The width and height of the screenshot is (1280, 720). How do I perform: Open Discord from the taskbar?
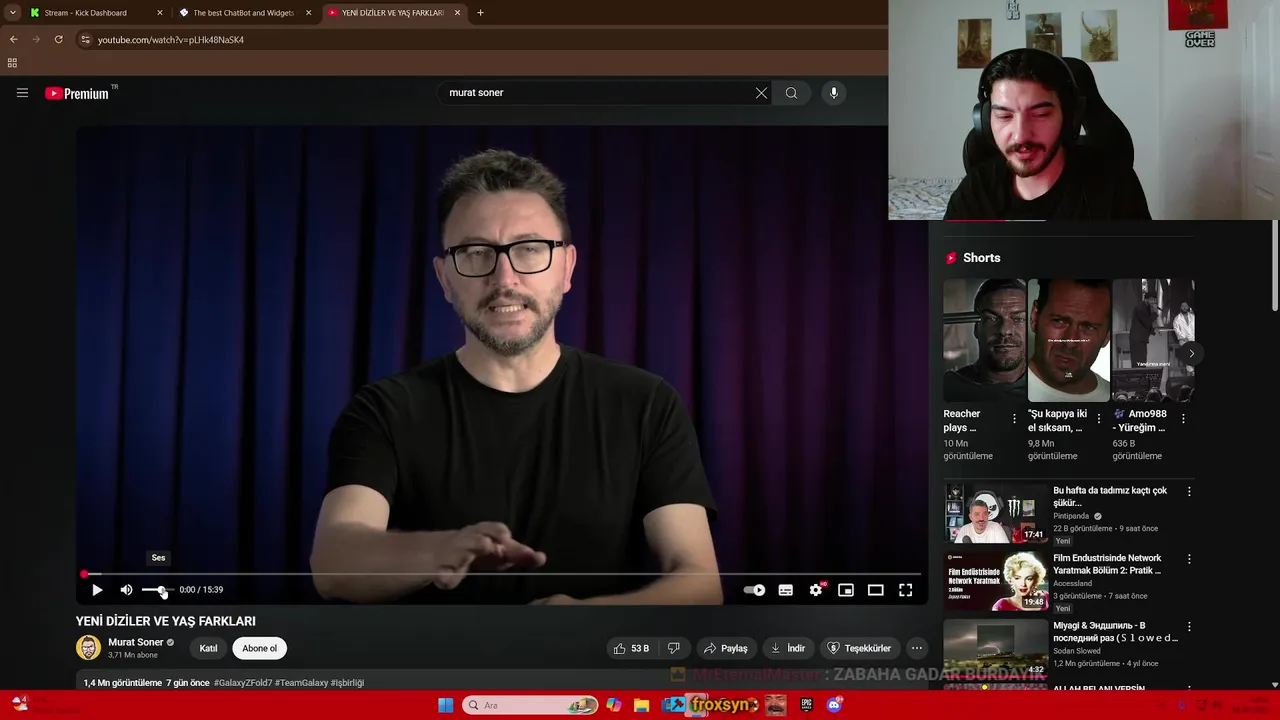point(834,705)
